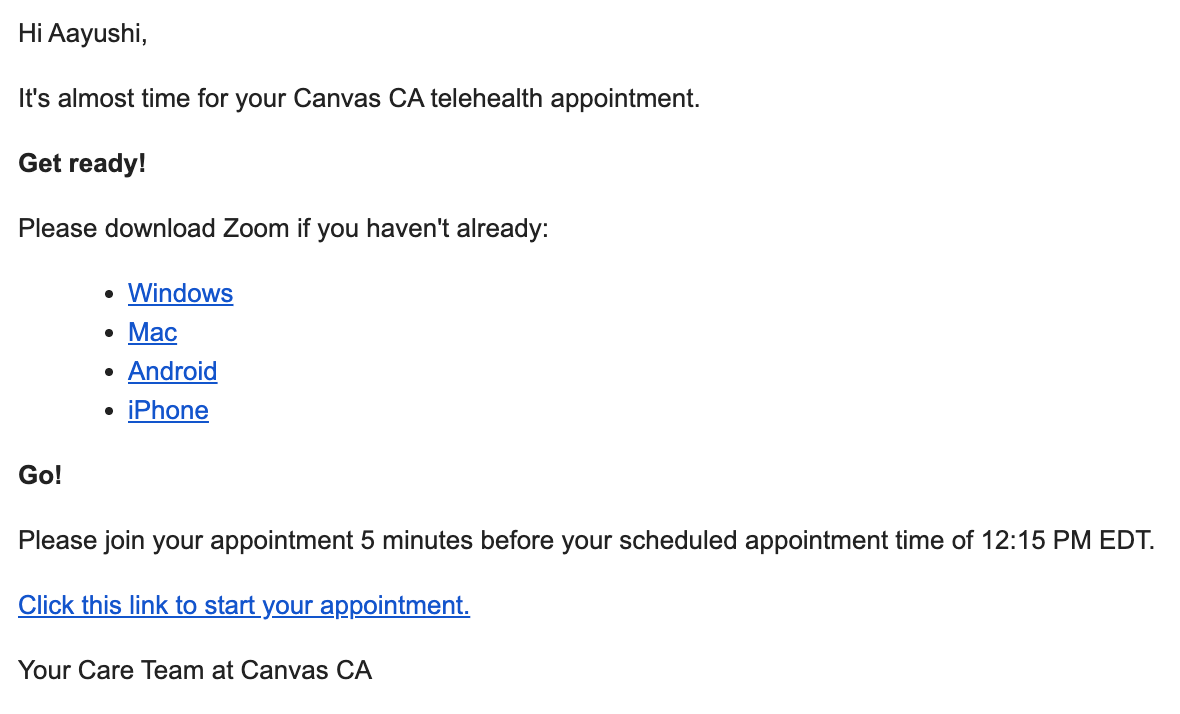Click the bullet point beside Windows
Image resolution: width=1180 pixels, height=714 pixels.
click(110, 294)
